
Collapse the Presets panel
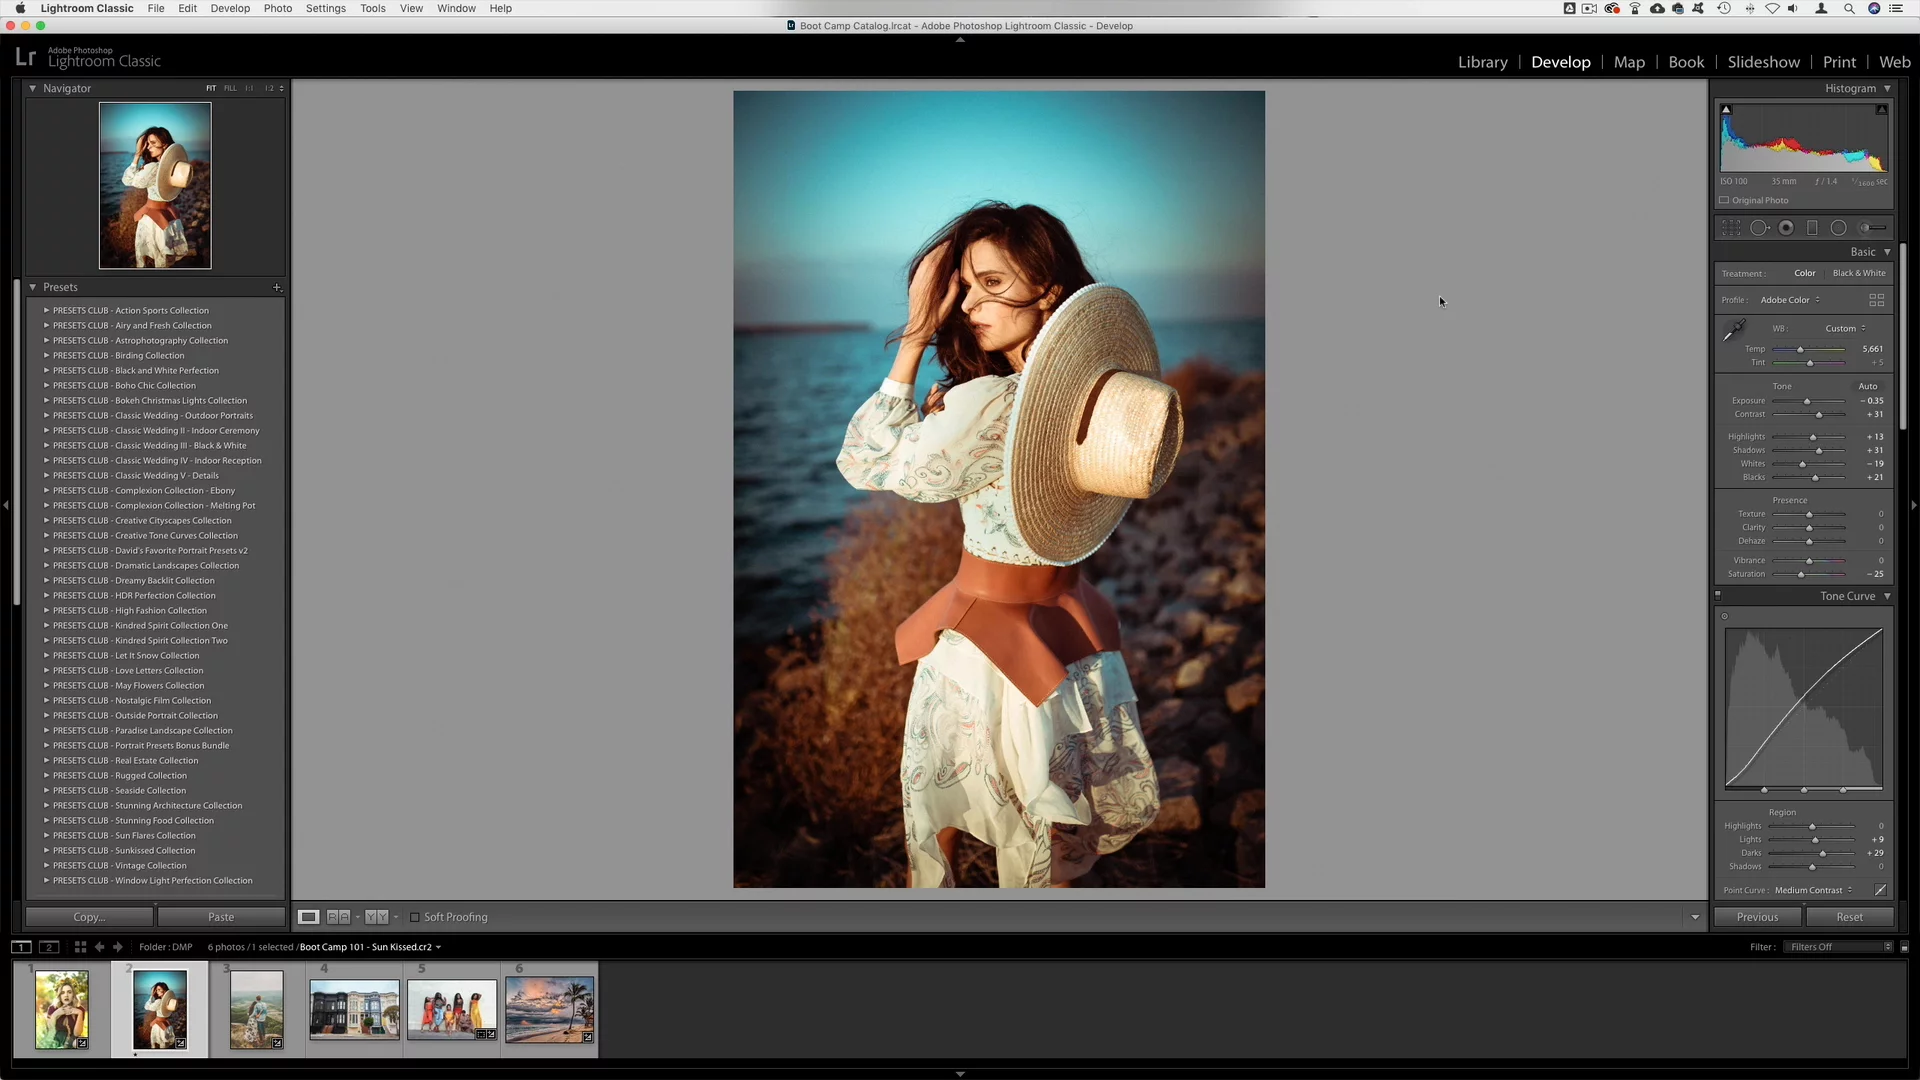click(32, 287)
